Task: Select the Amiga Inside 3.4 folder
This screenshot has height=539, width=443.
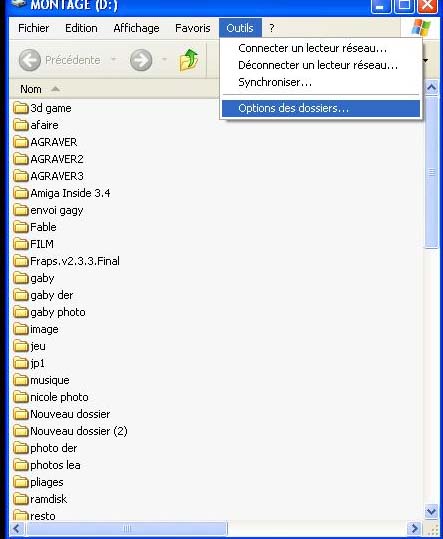Action: [62, 193]
